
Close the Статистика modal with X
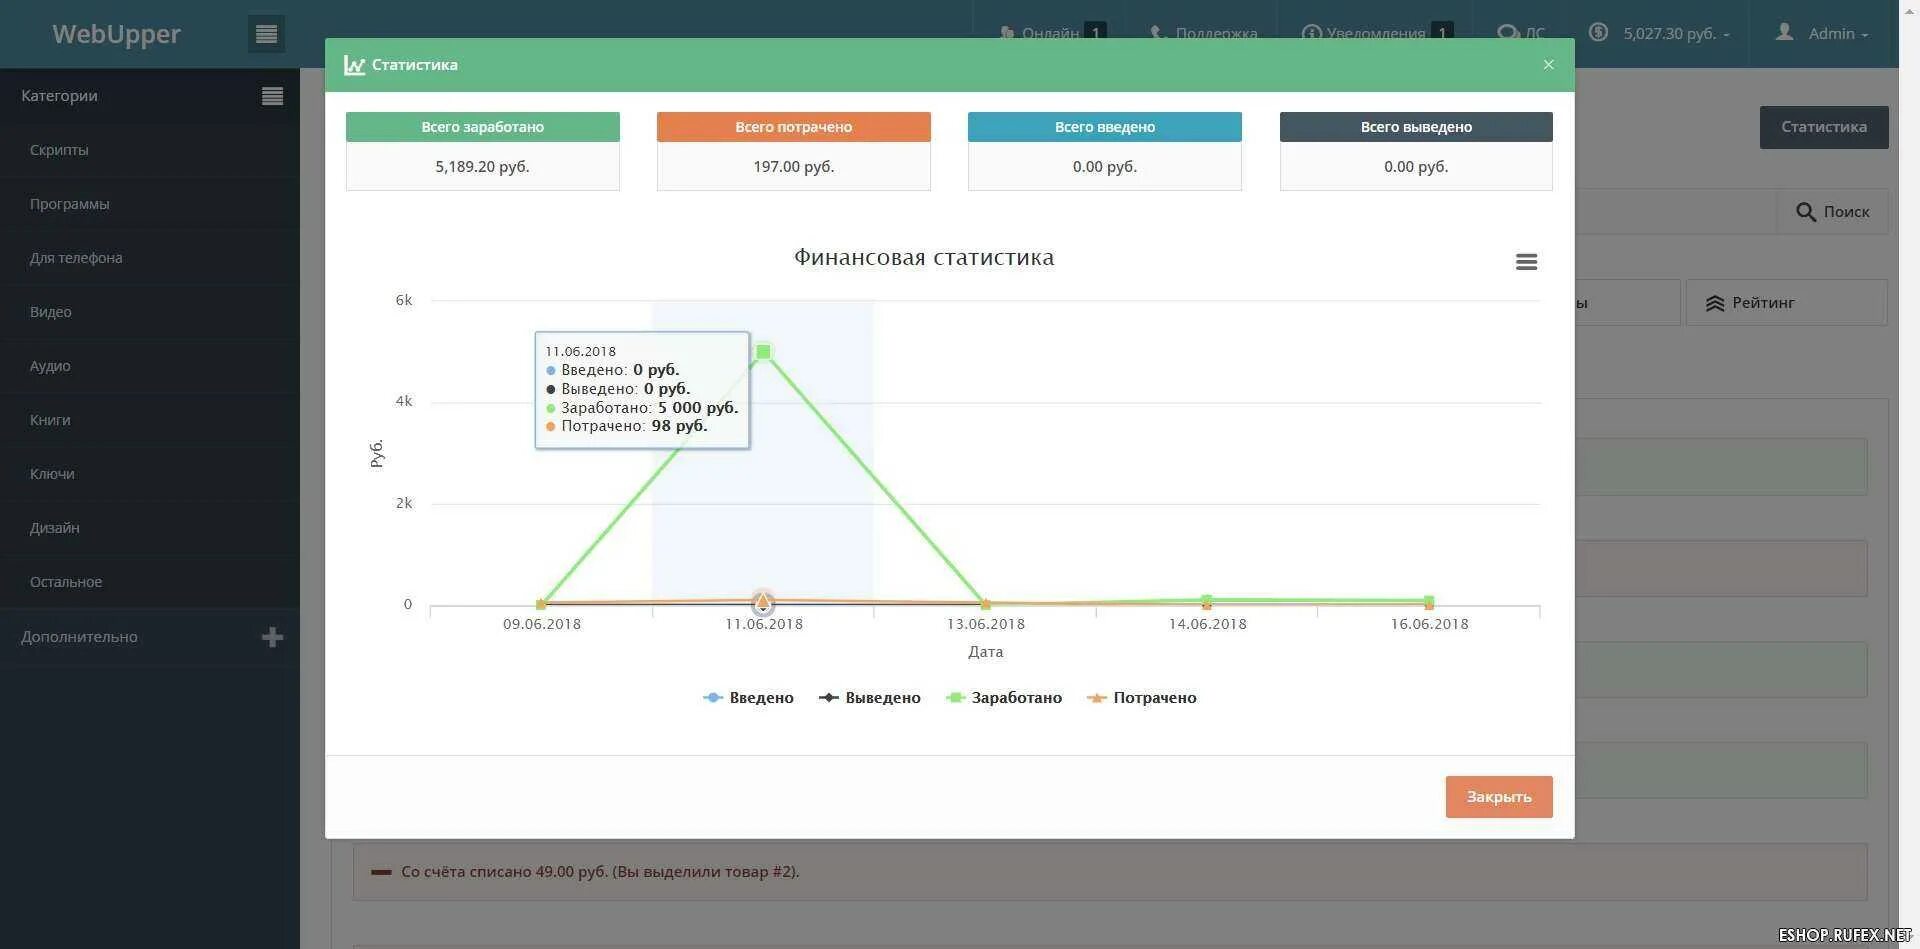1548,65
